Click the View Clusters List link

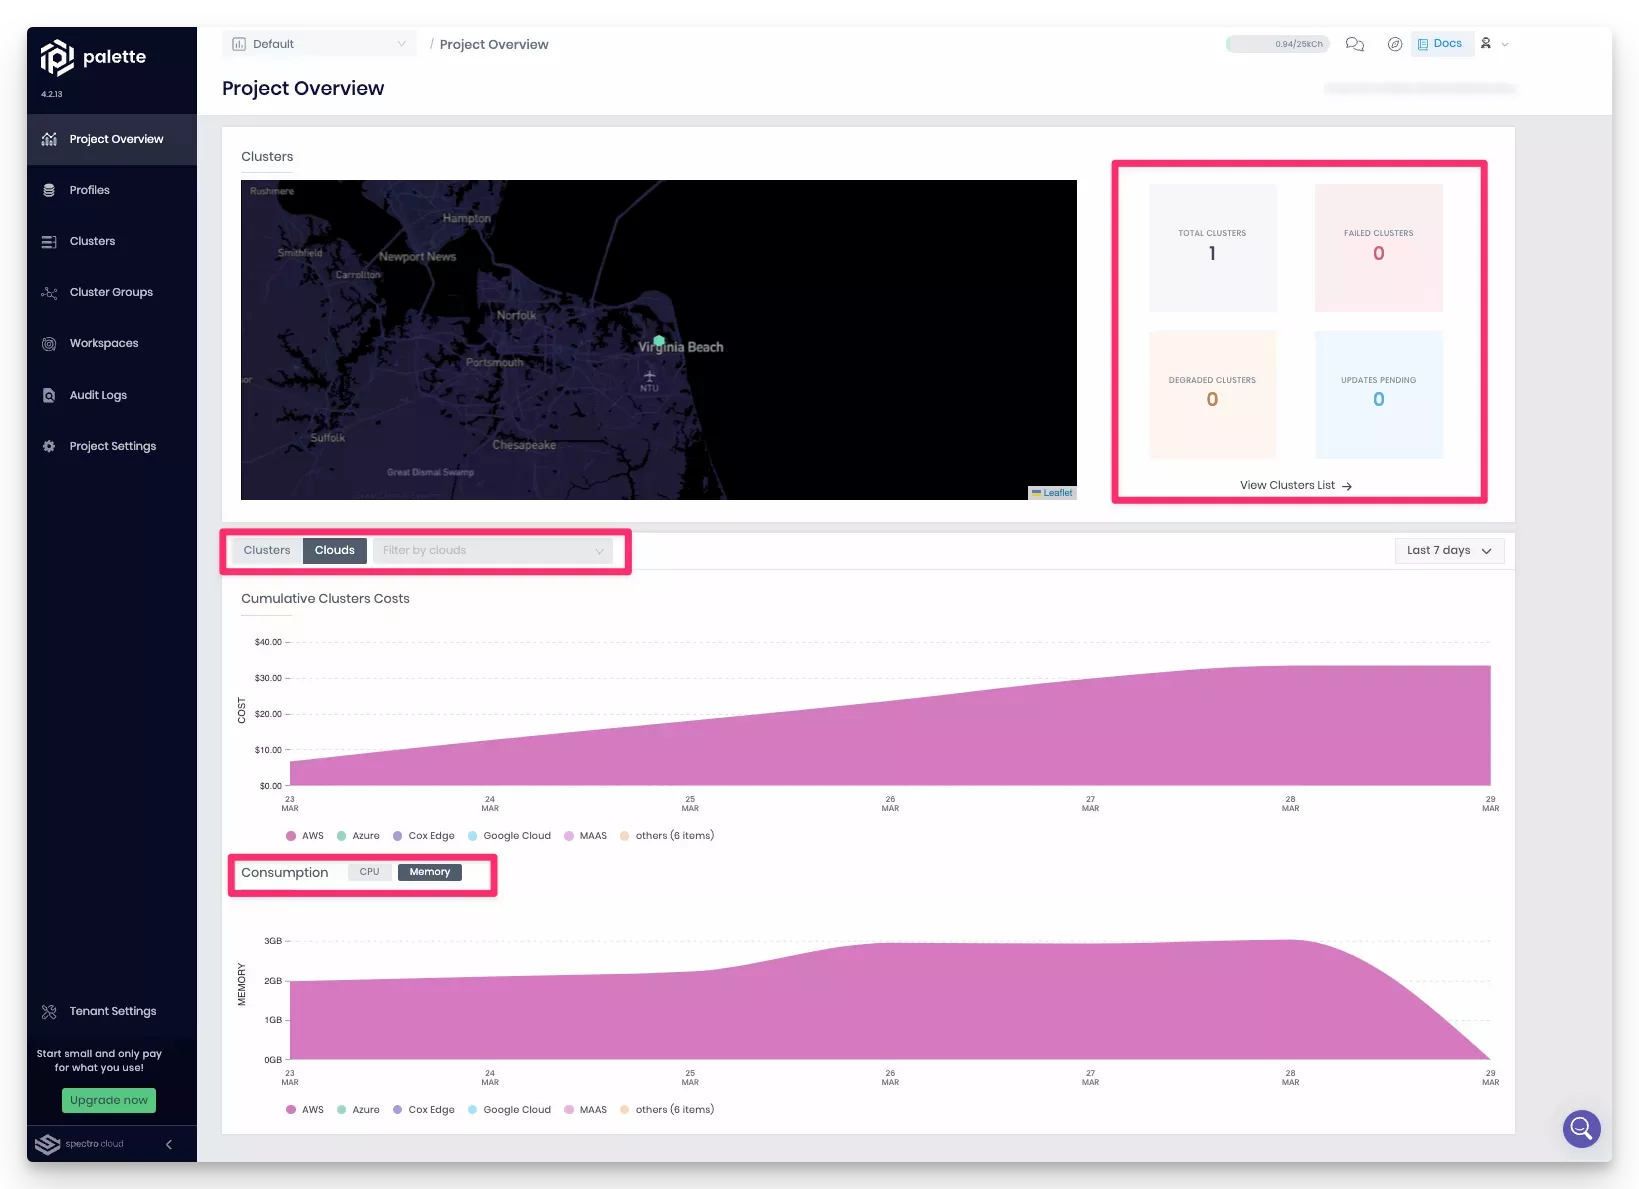coord(1296,485)
